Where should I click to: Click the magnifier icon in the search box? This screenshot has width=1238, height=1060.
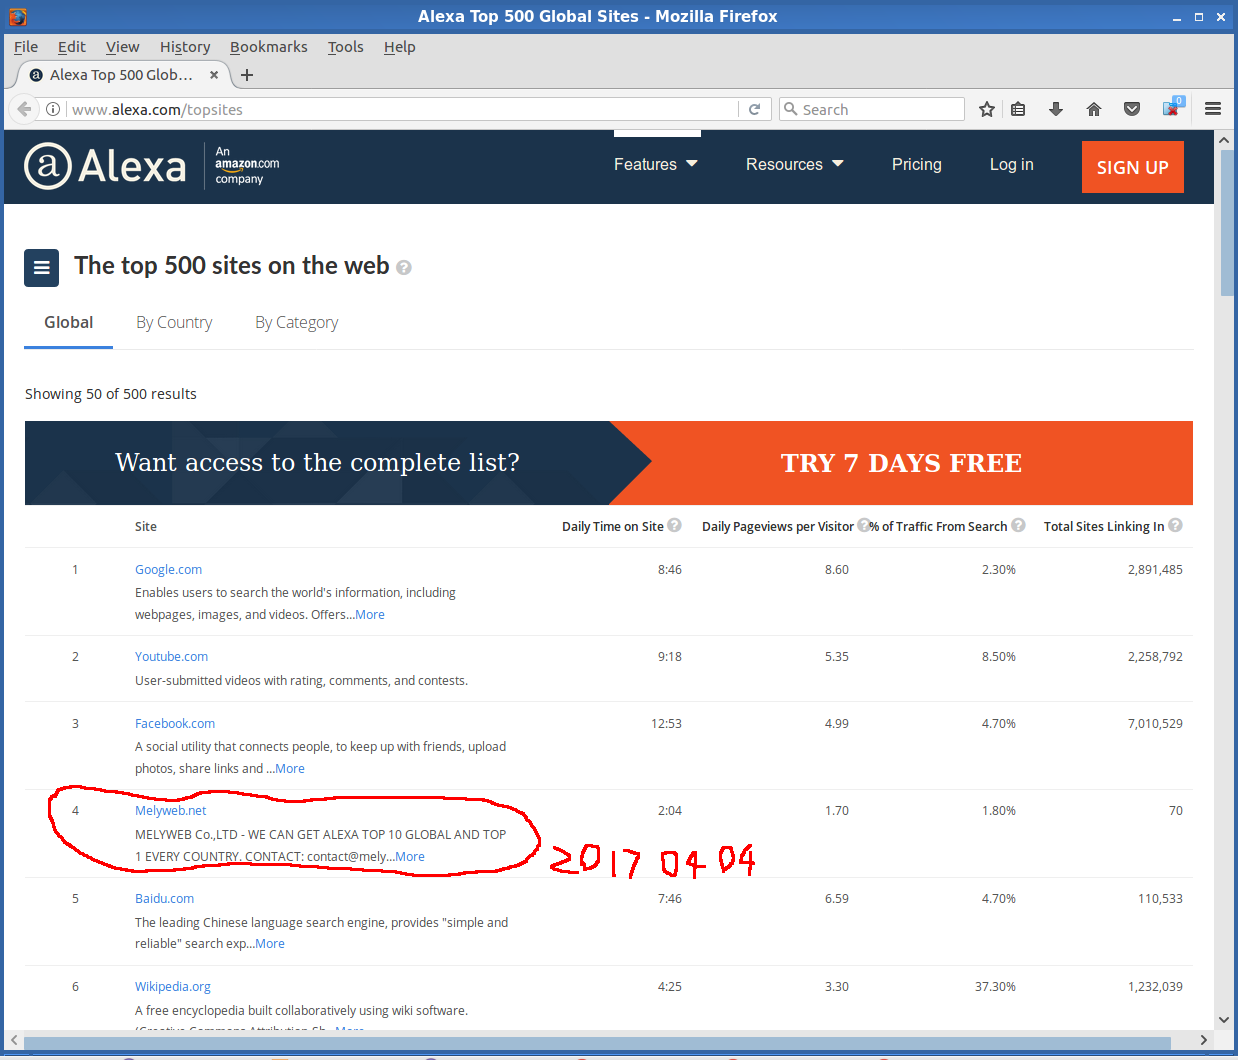790,109
